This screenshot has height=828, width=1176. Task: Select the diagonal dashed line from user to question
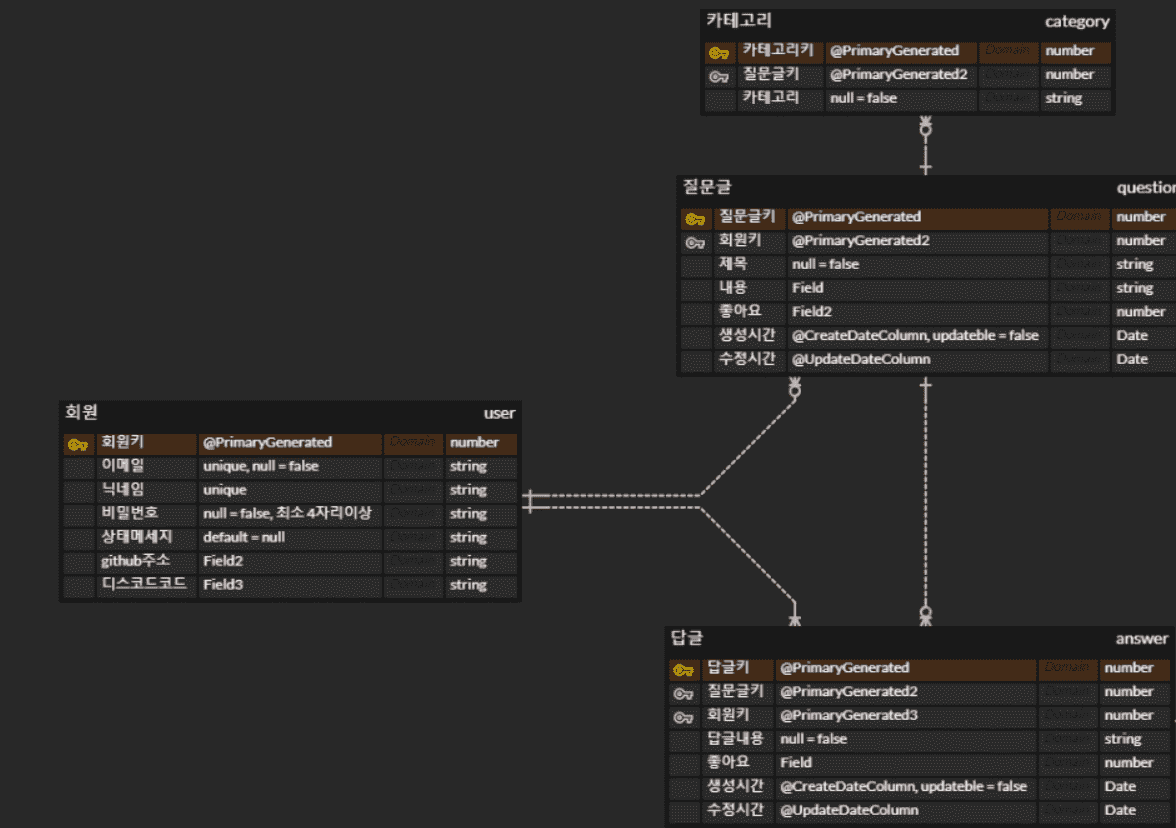[748, 448]
